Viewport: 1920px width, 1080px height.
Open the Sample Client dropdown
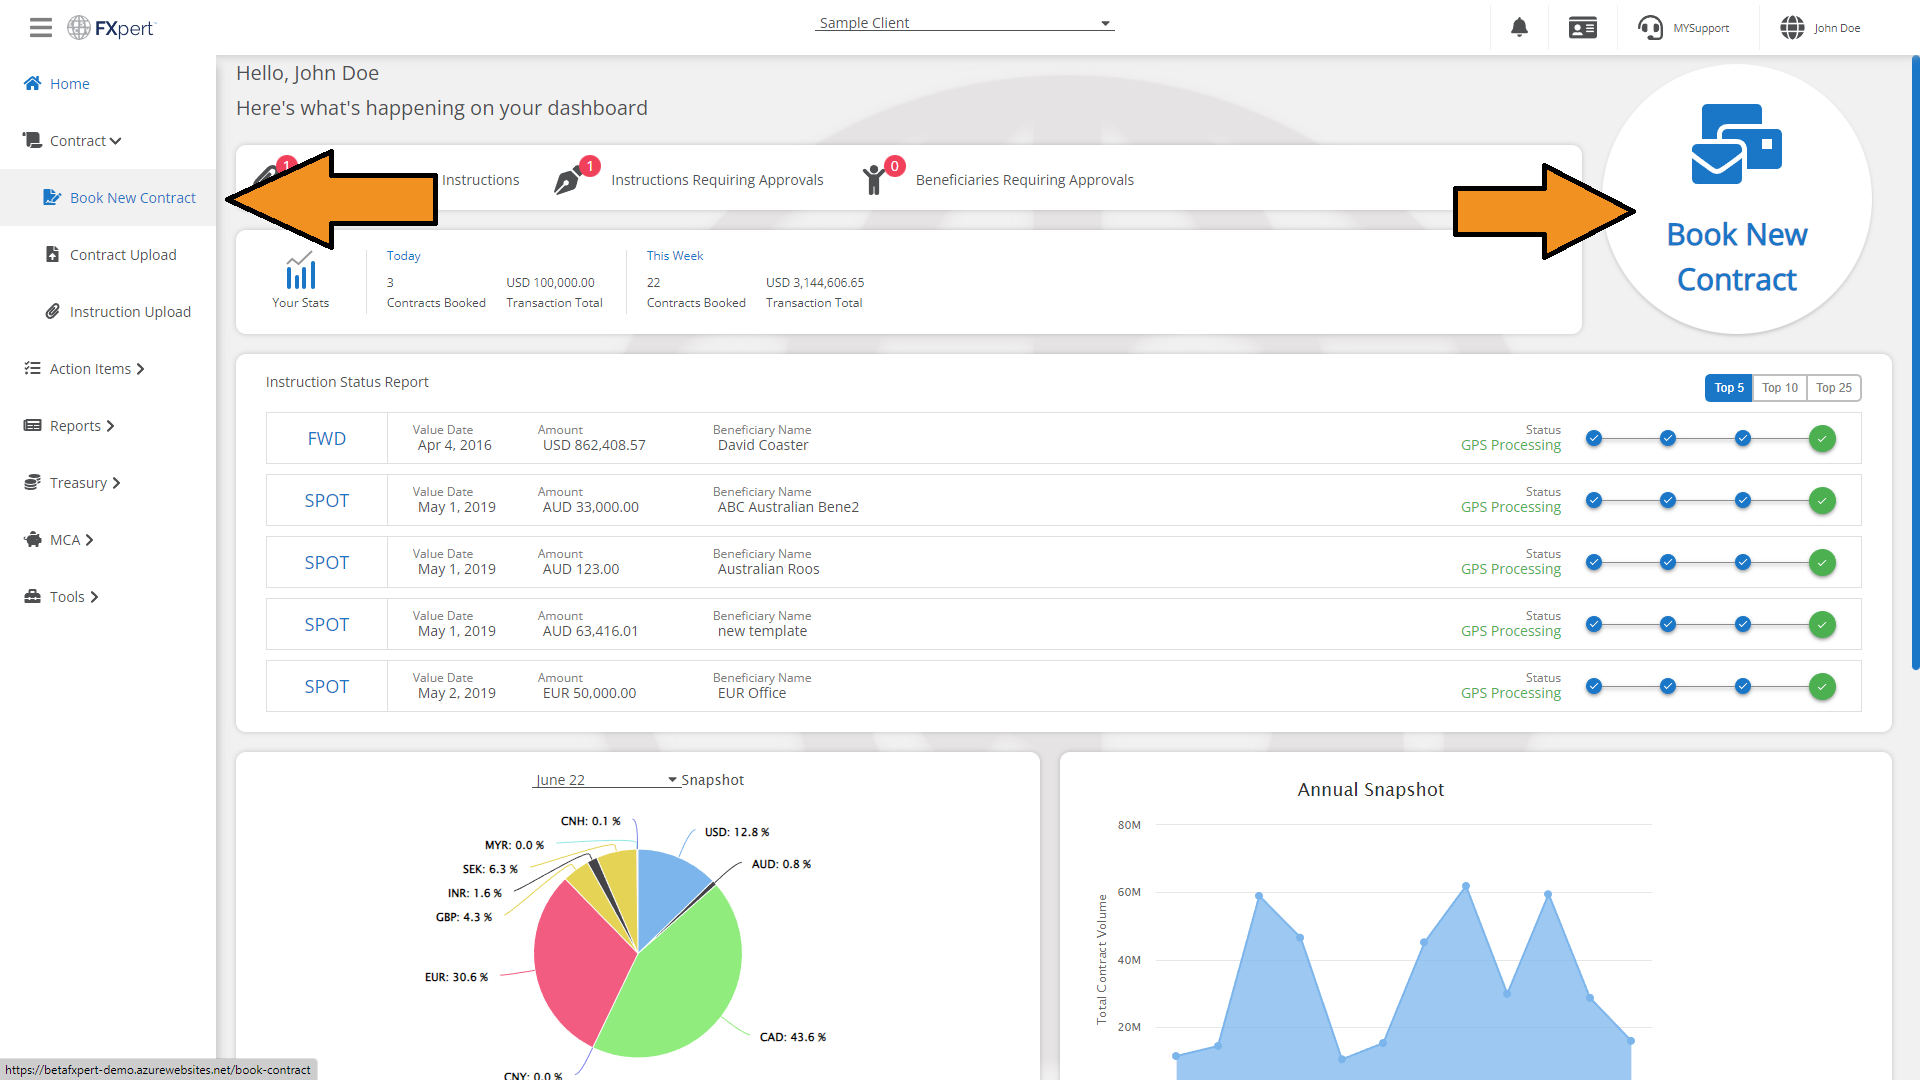coord(964,23)
